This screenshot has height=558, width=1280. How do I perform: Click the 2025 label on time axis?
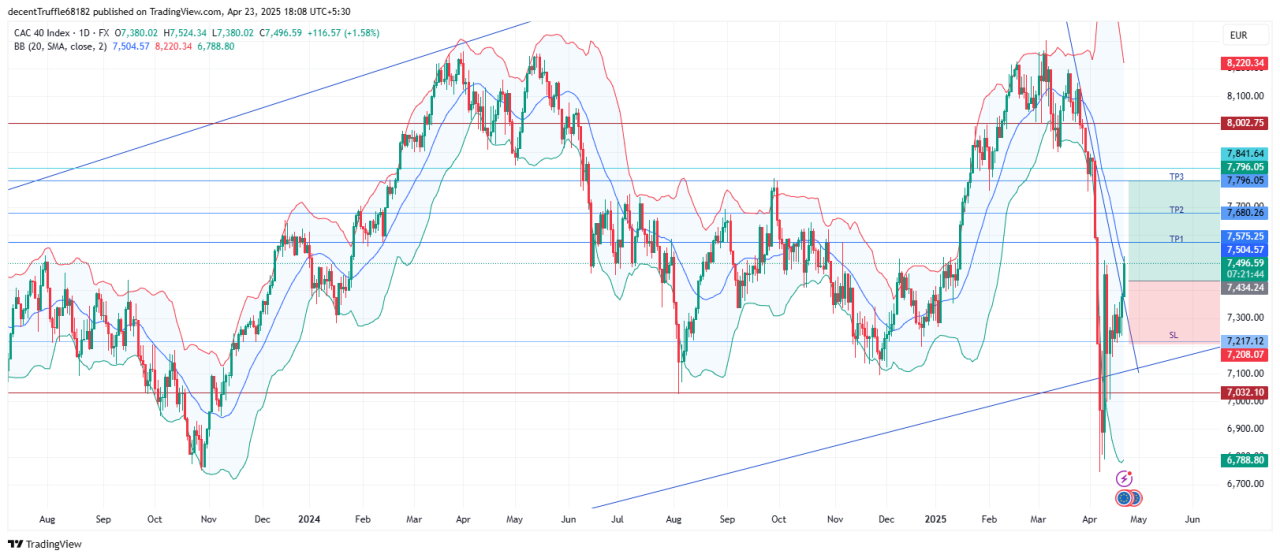[x=935, y=520]
